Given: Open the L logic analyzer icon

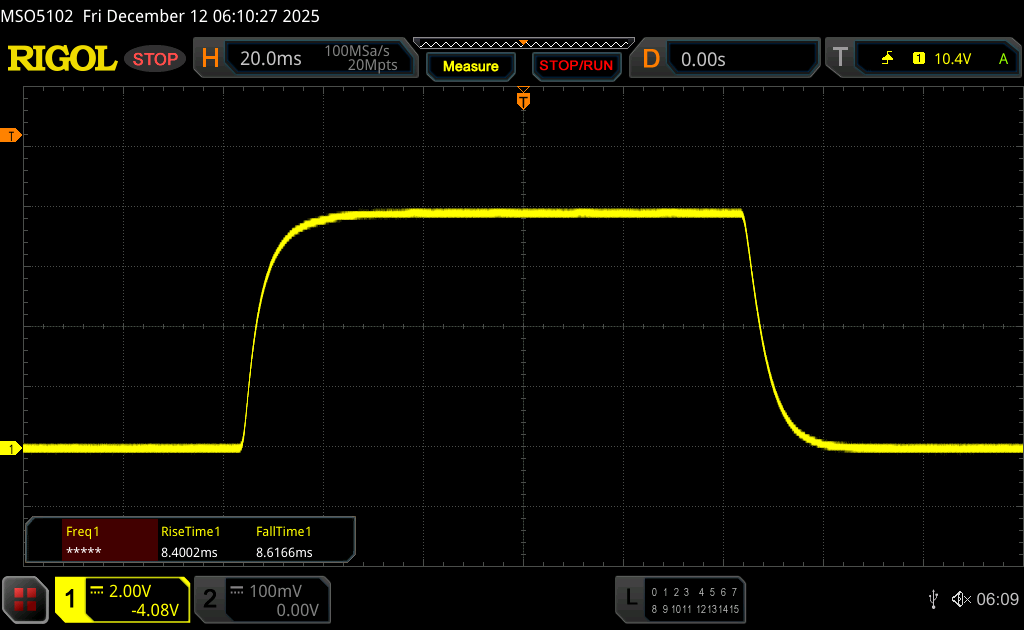Looking at the screenshot, I should coord(630,598).
